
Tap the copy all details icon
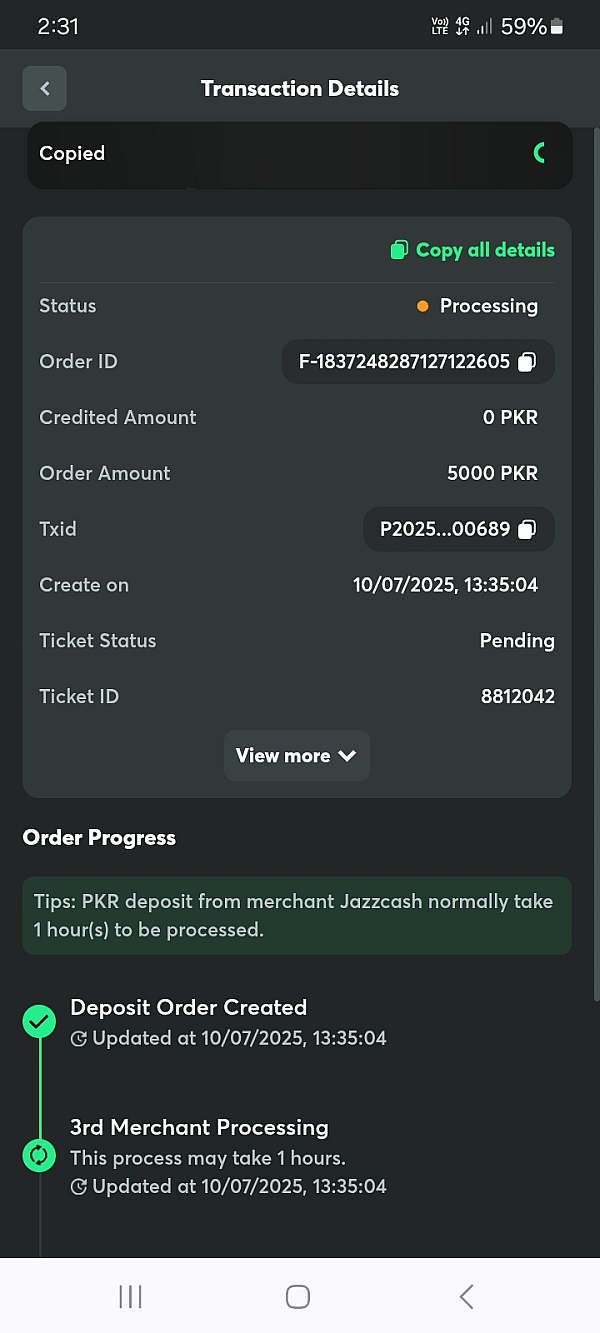[399, 250]
